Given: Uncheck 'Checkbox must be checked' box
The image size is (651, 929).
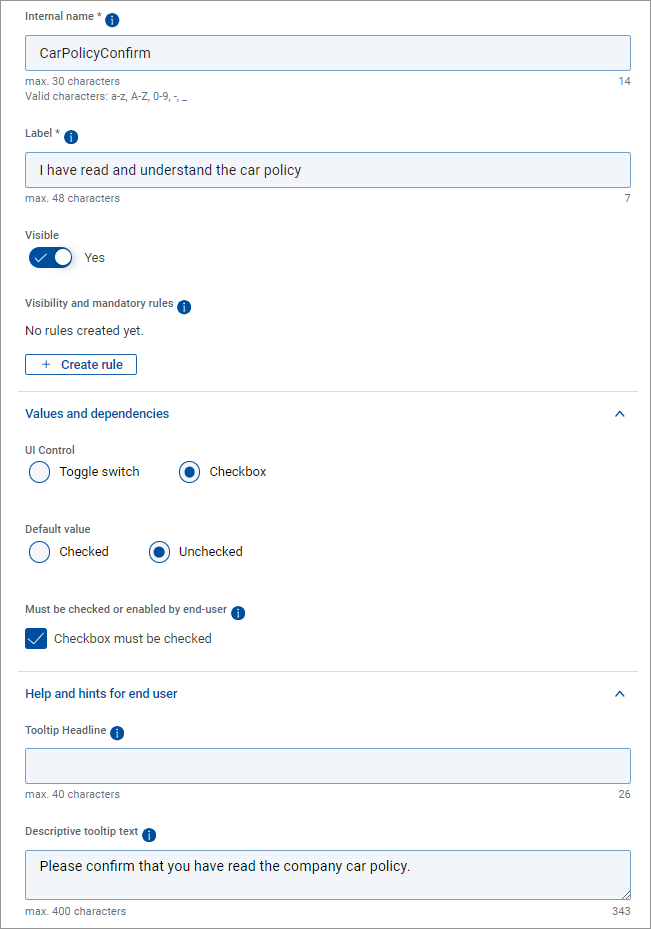Looking at the screenshot, I should click(36, 638).
